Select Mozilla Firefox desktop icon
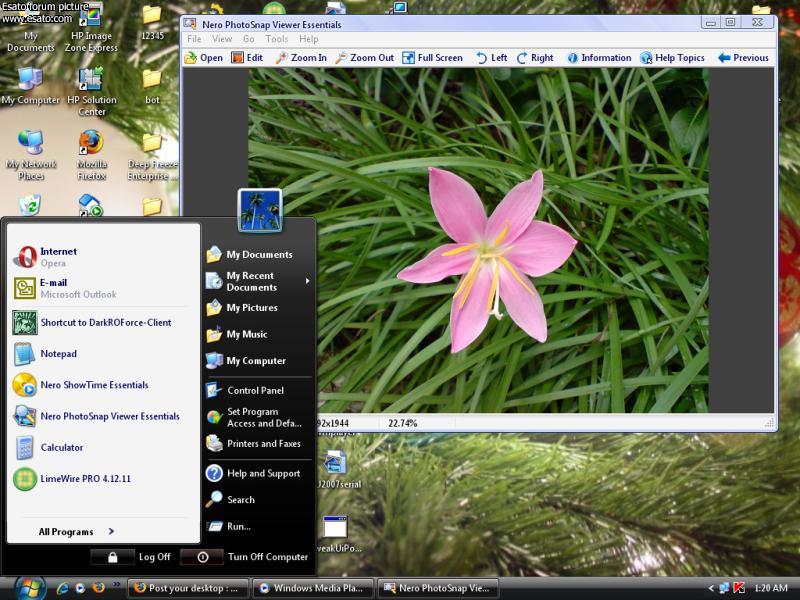The width and height of the screenshot is (800, 600). [92, 156]
